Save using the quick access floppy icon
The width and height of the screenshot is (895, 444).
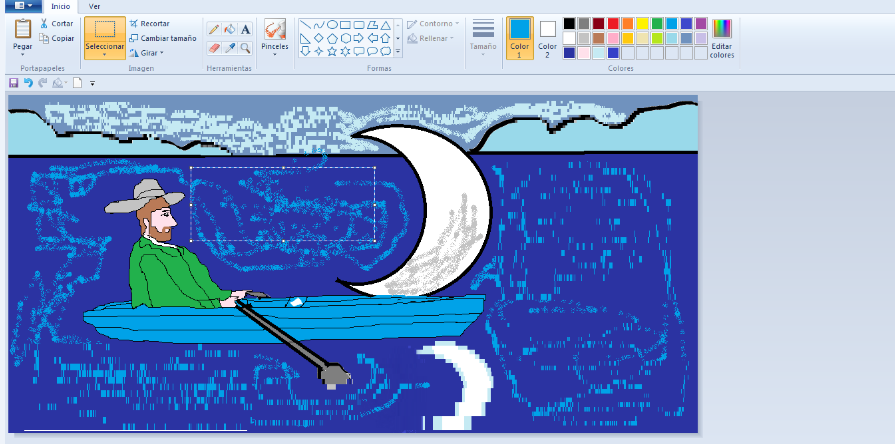pyautogui.click(x=14, y=83)
